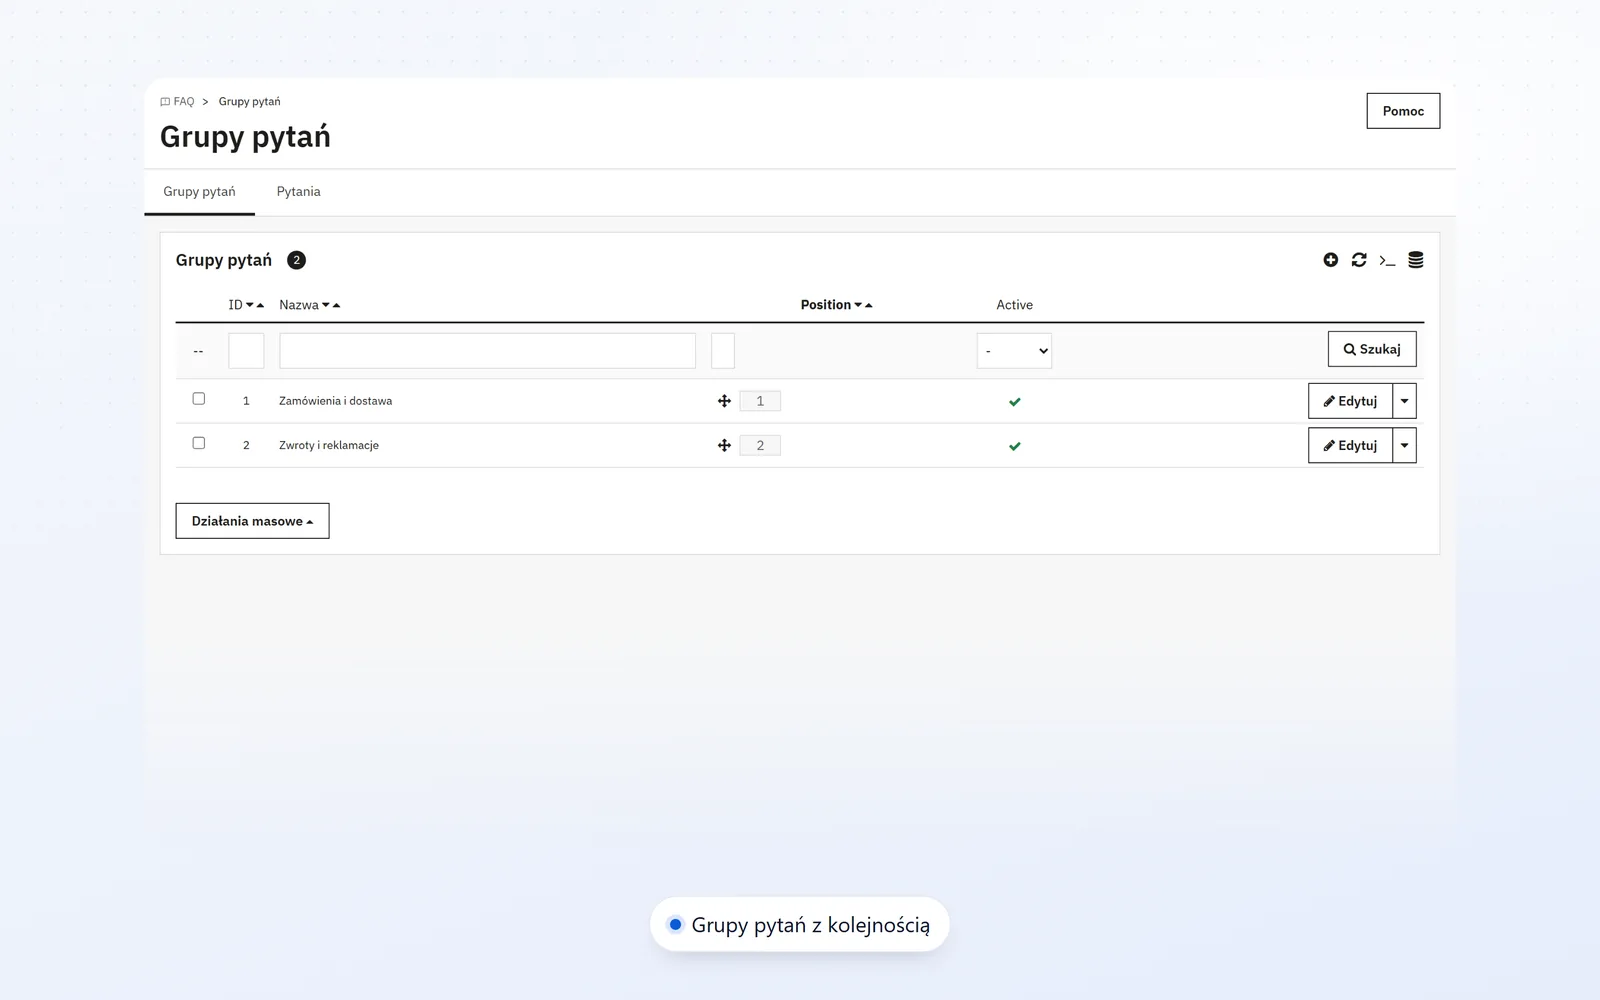Image resolution: width=1600 pixels, height=1000 pixels.
Task: Expand the arrow next to Edytuj for Zwroty i reklamacje
Action: tap(1404, 445)
